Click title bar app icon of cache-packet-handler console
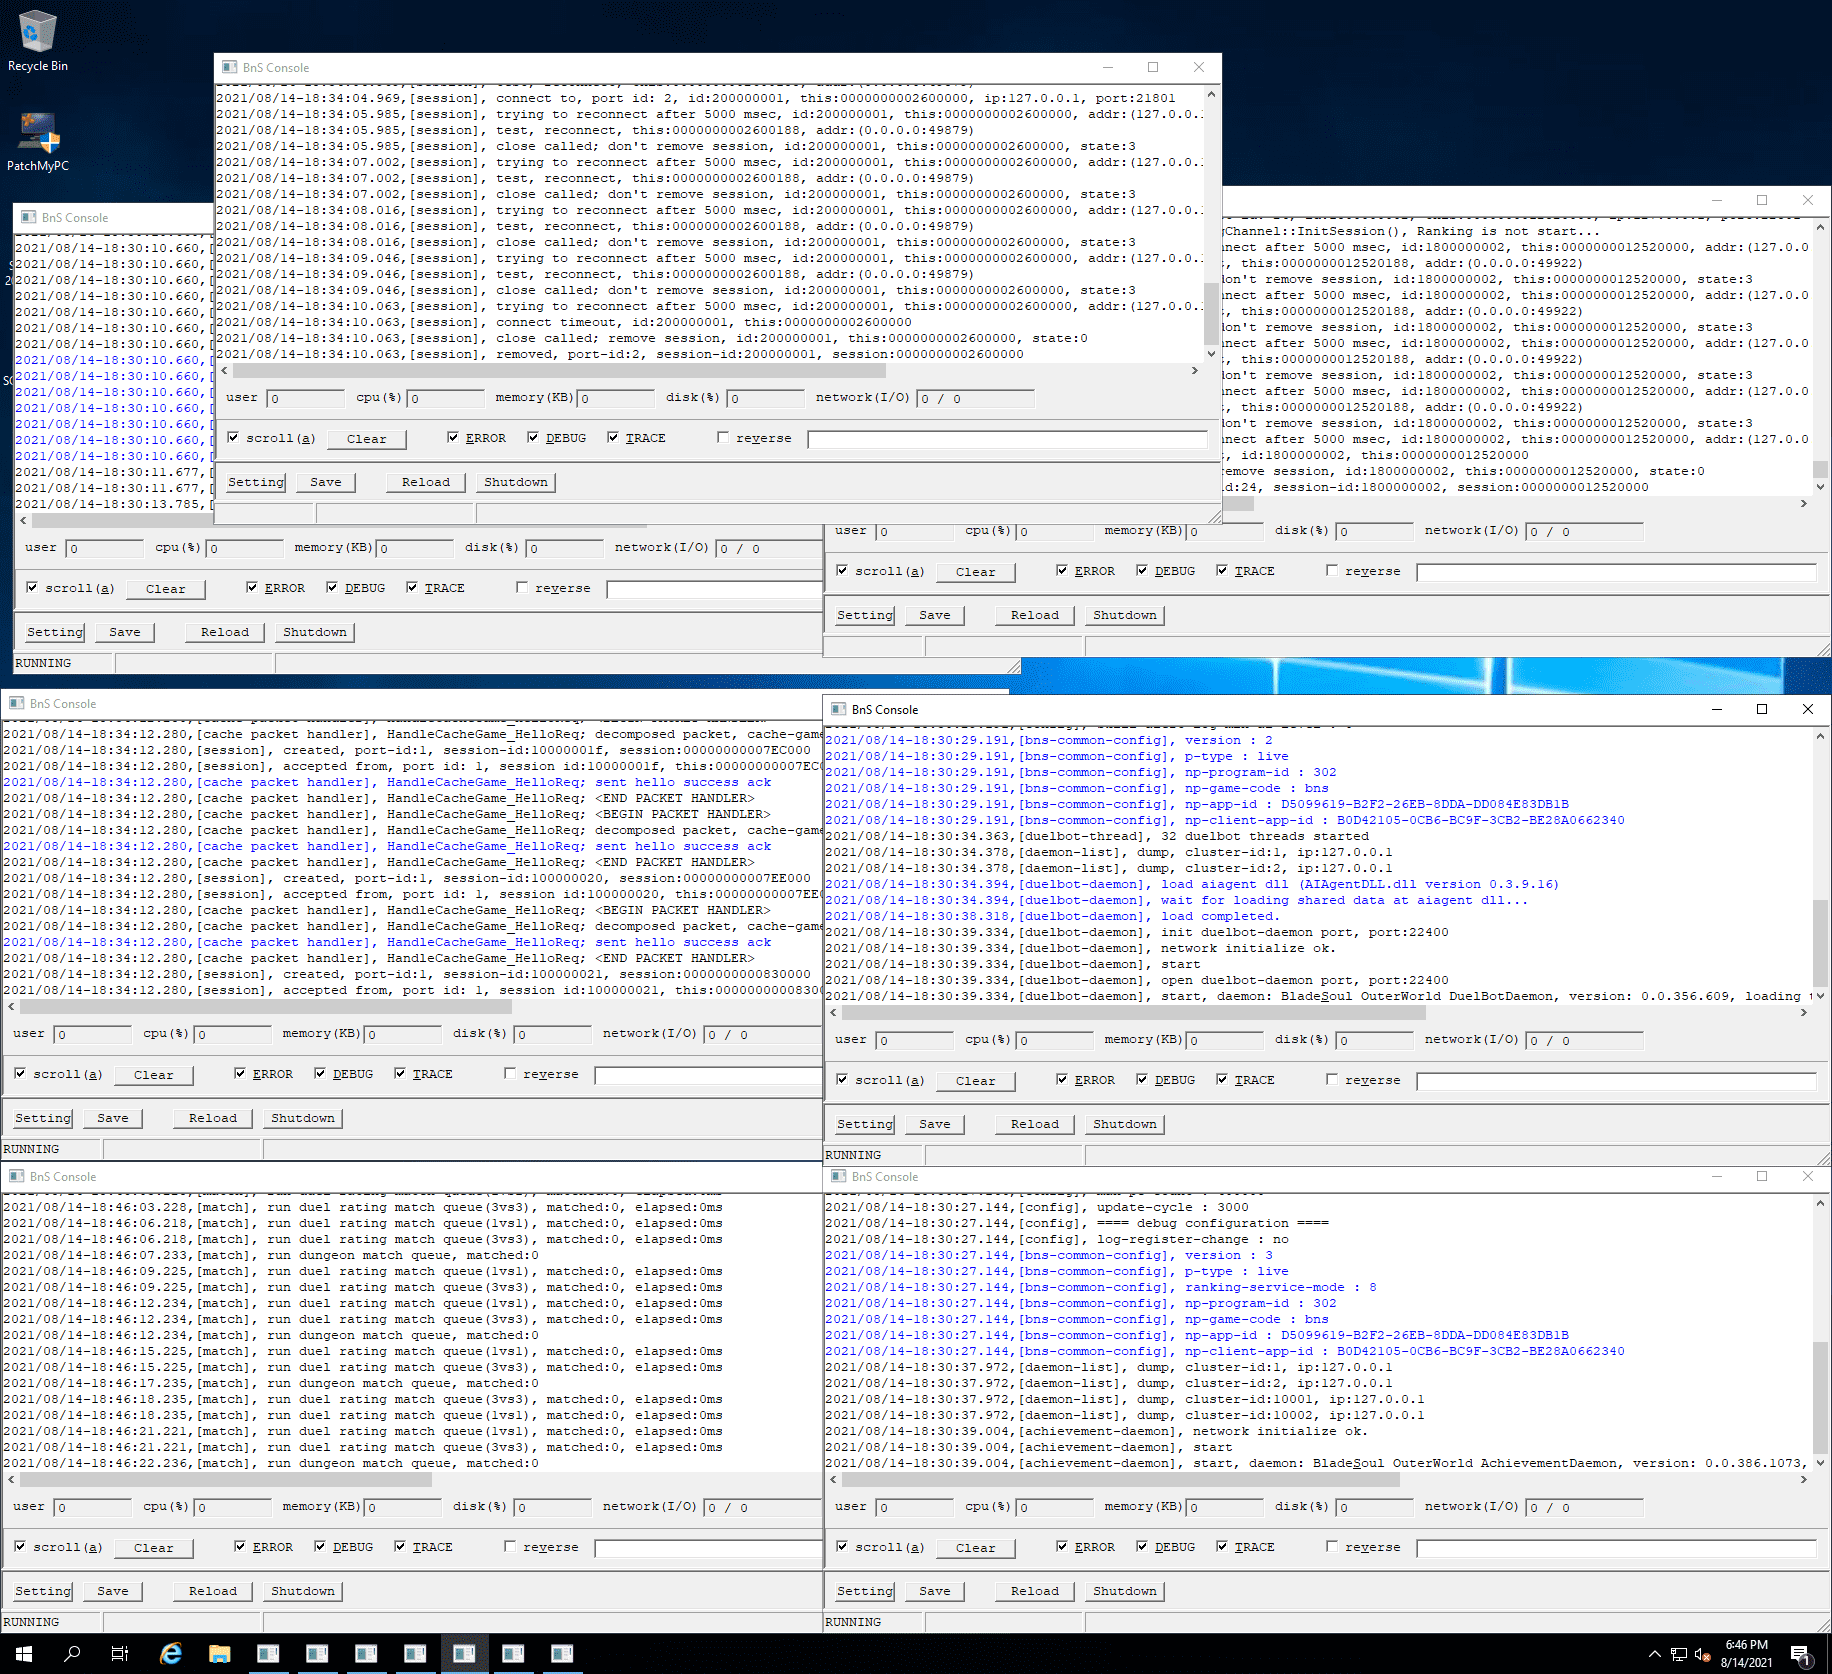The image size is (1832, 1674). (x=16, y=703)
